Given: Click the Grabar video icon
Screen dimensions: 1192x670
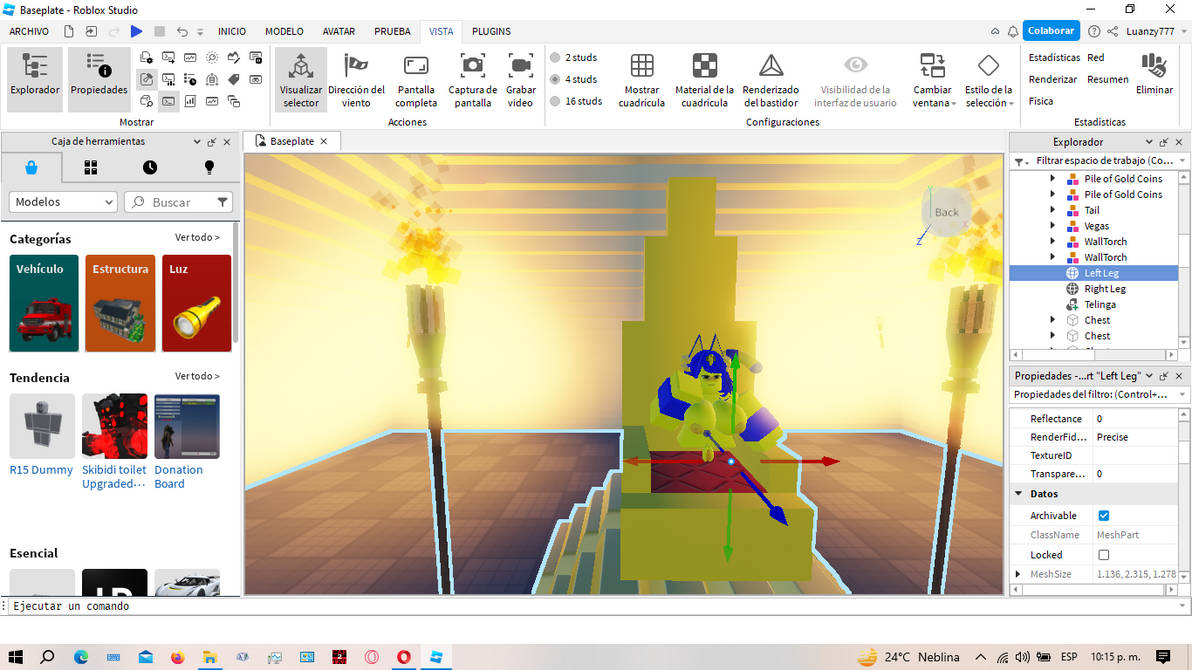Looking at the screenshot, I should coord(520,68).
